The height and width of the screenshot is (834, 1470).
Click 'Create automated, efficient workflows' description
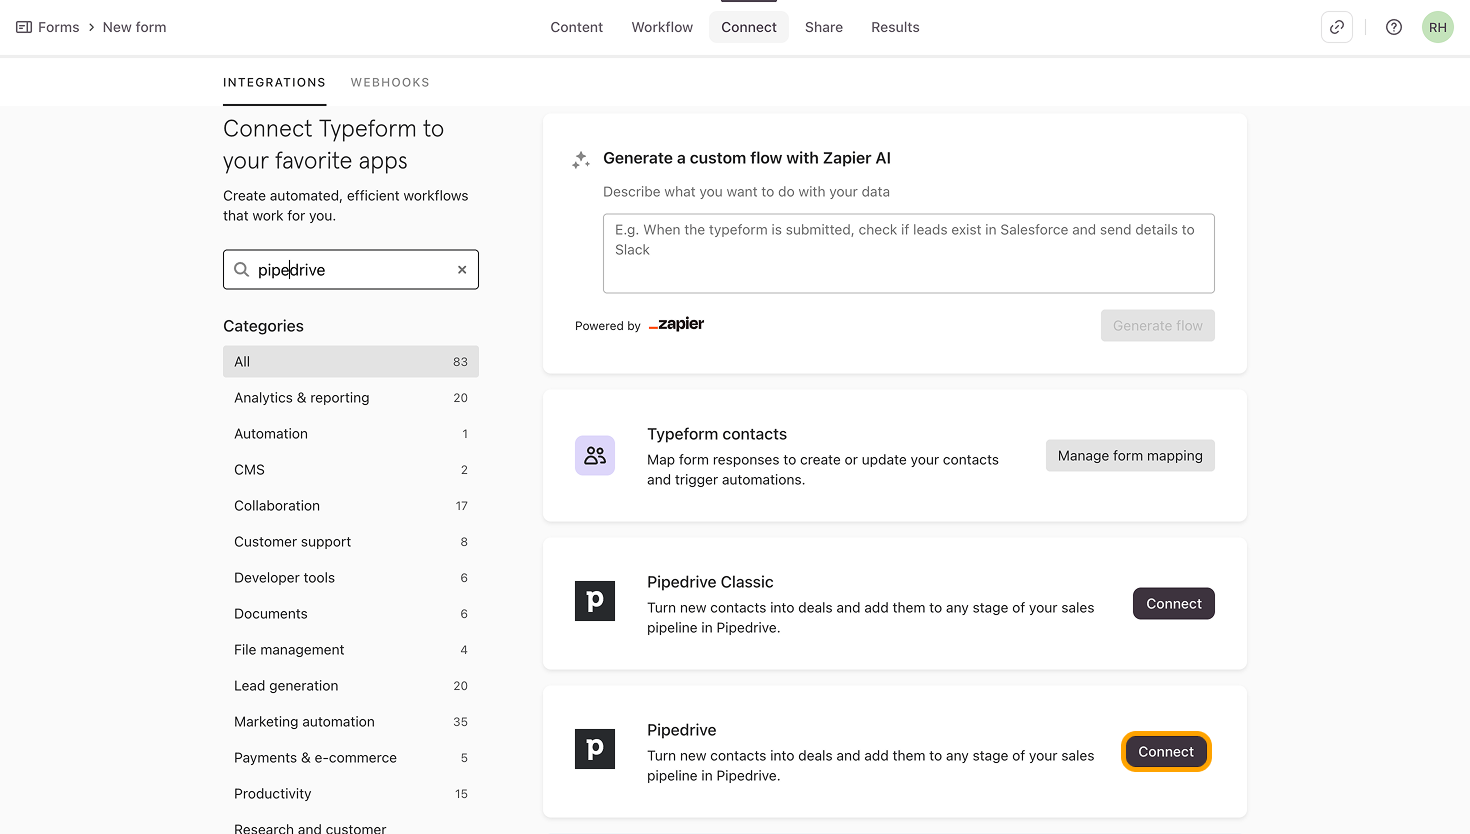click(346, 206)
